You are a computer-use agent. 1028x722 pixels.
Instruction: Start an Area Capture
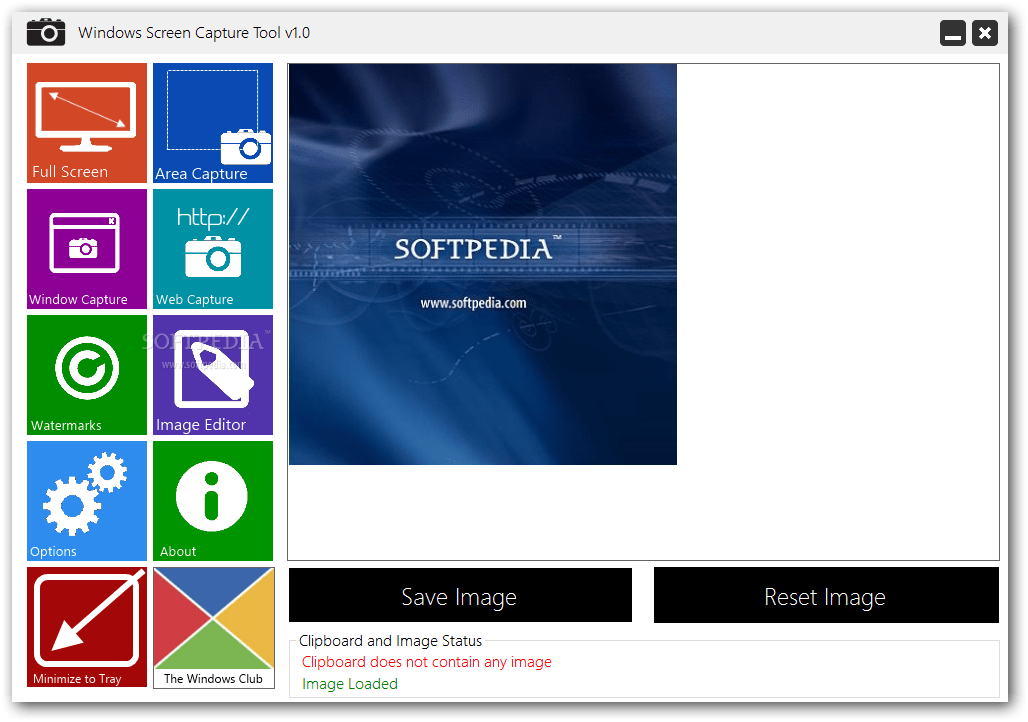click(x=212, y=122)
